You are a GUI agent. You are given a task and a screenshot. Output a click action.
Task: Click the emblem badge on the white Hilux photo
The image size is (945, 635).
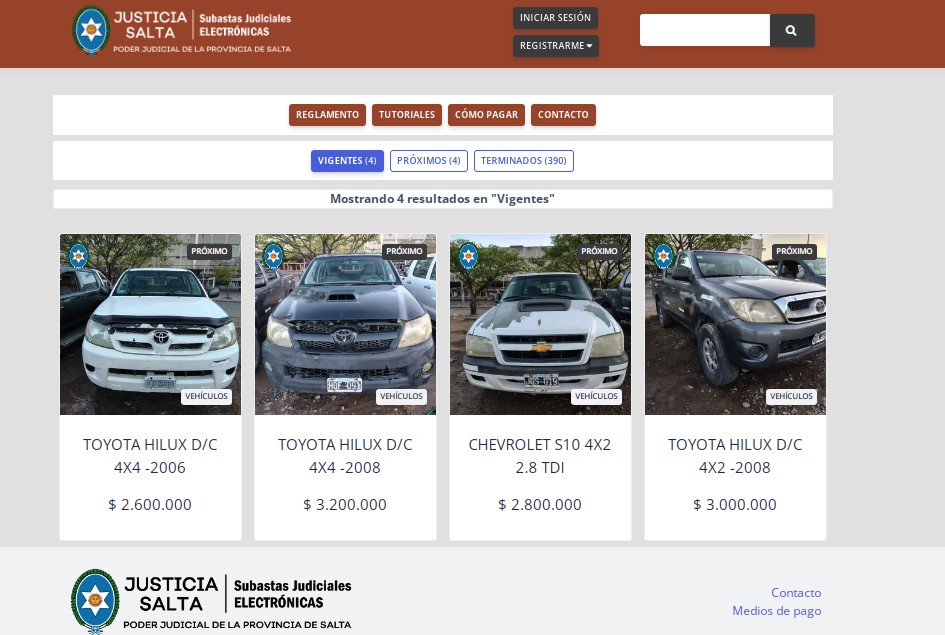tap(78, 256)
